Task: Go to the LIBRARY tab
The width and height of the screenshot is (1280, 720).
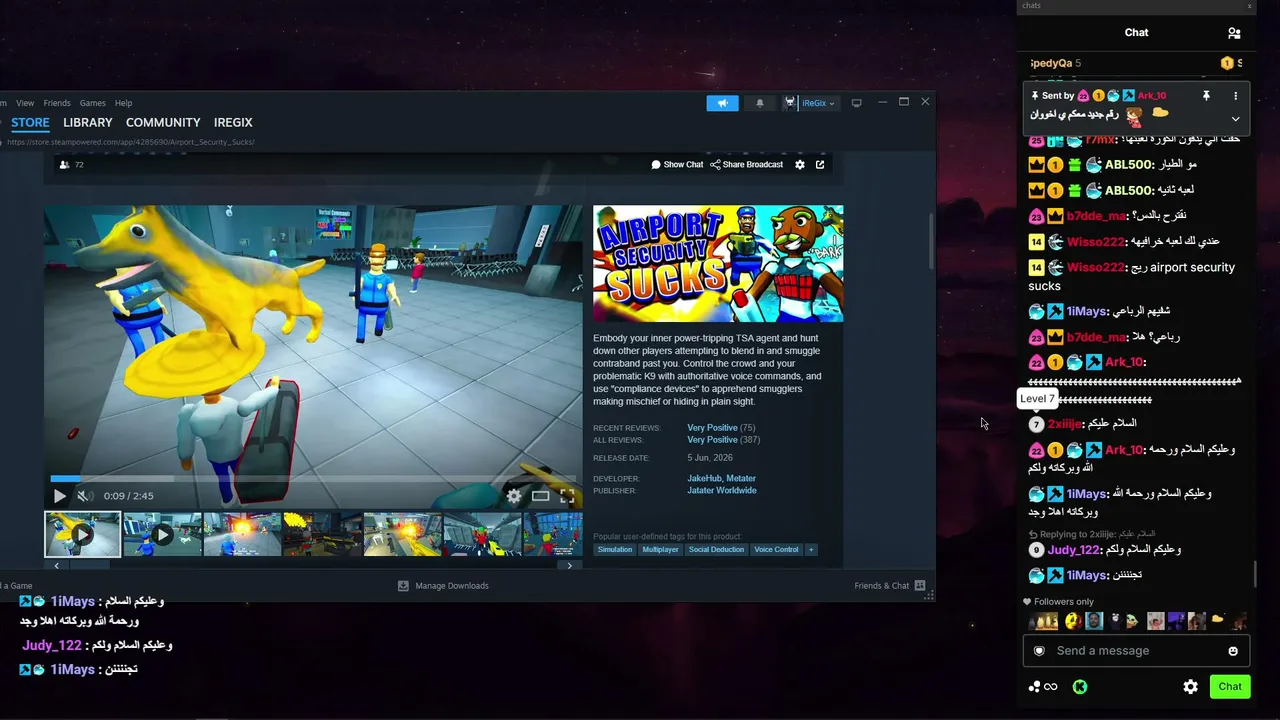Action: point(88,122)
